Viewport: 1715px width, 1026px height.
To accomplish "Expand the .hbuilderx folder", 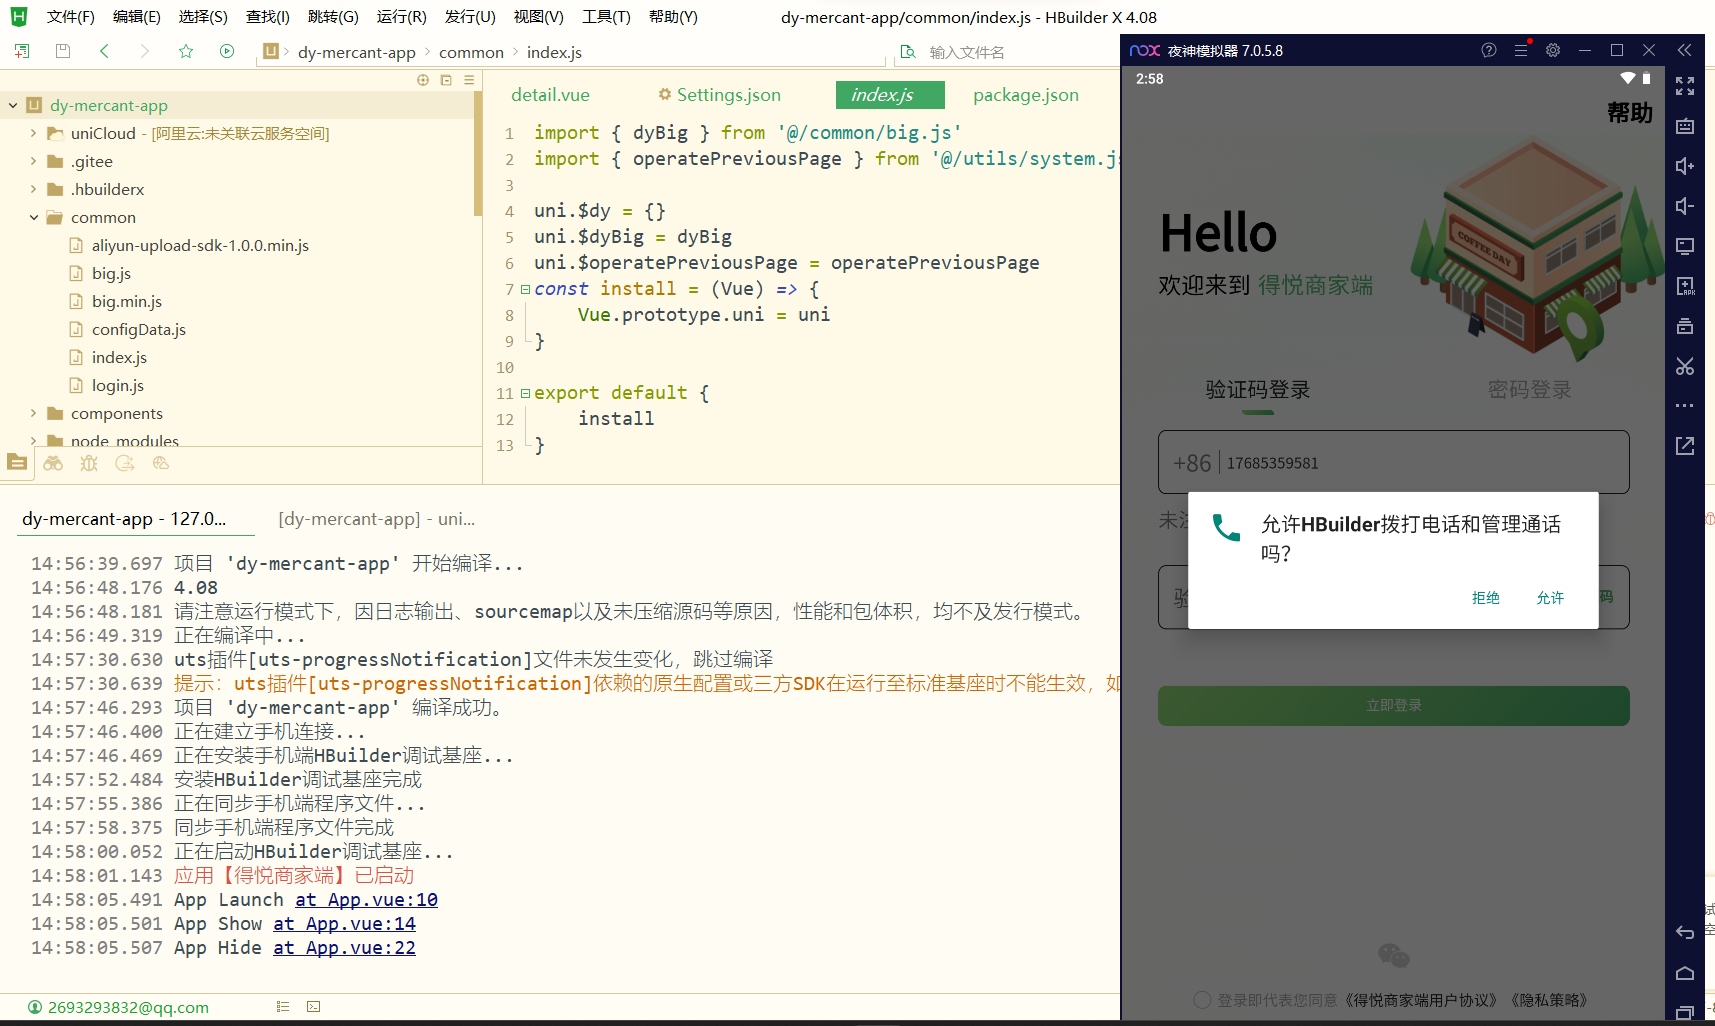I will point(33,189).
